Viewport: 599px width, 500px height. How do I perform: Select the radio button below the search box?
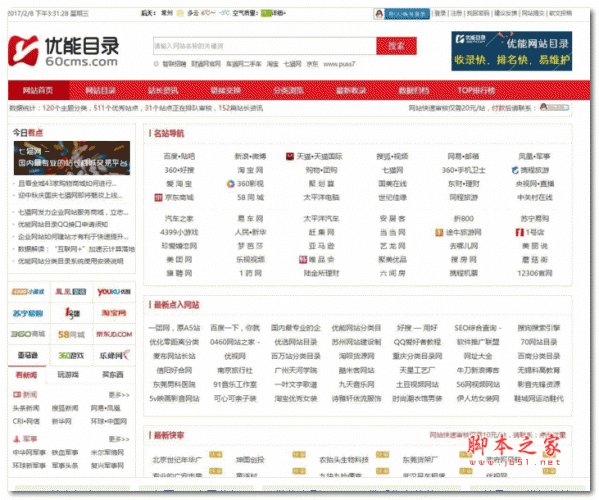(156, 64)
